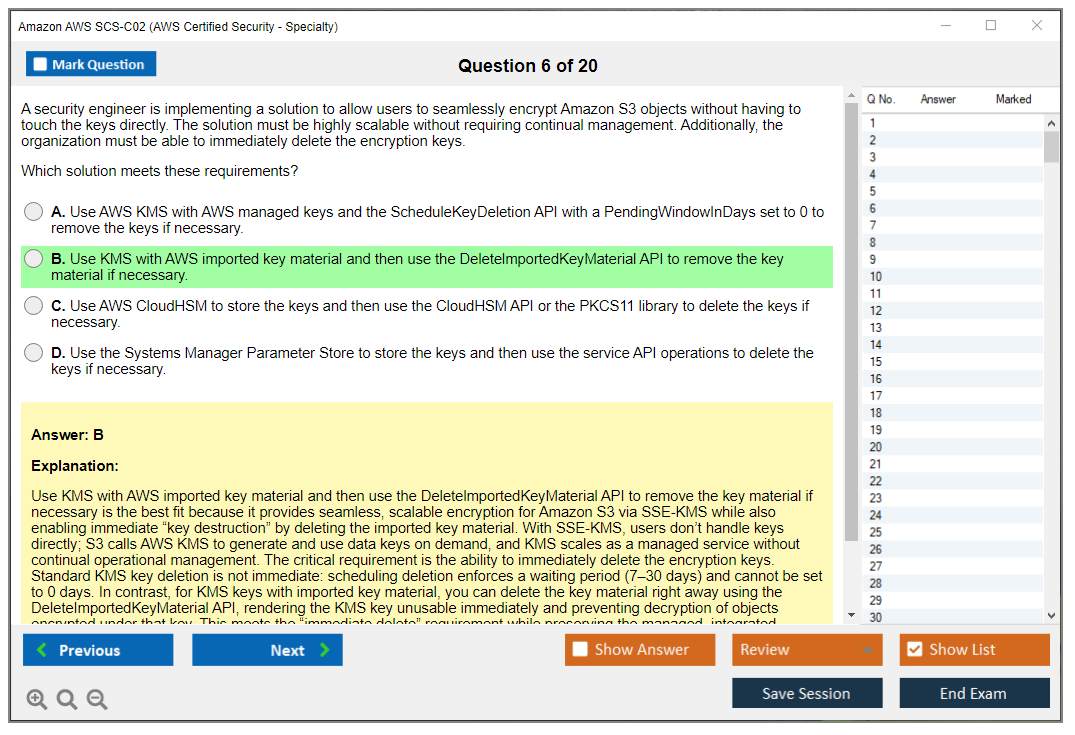Sort list by the Marked column header

(1013, 99)
